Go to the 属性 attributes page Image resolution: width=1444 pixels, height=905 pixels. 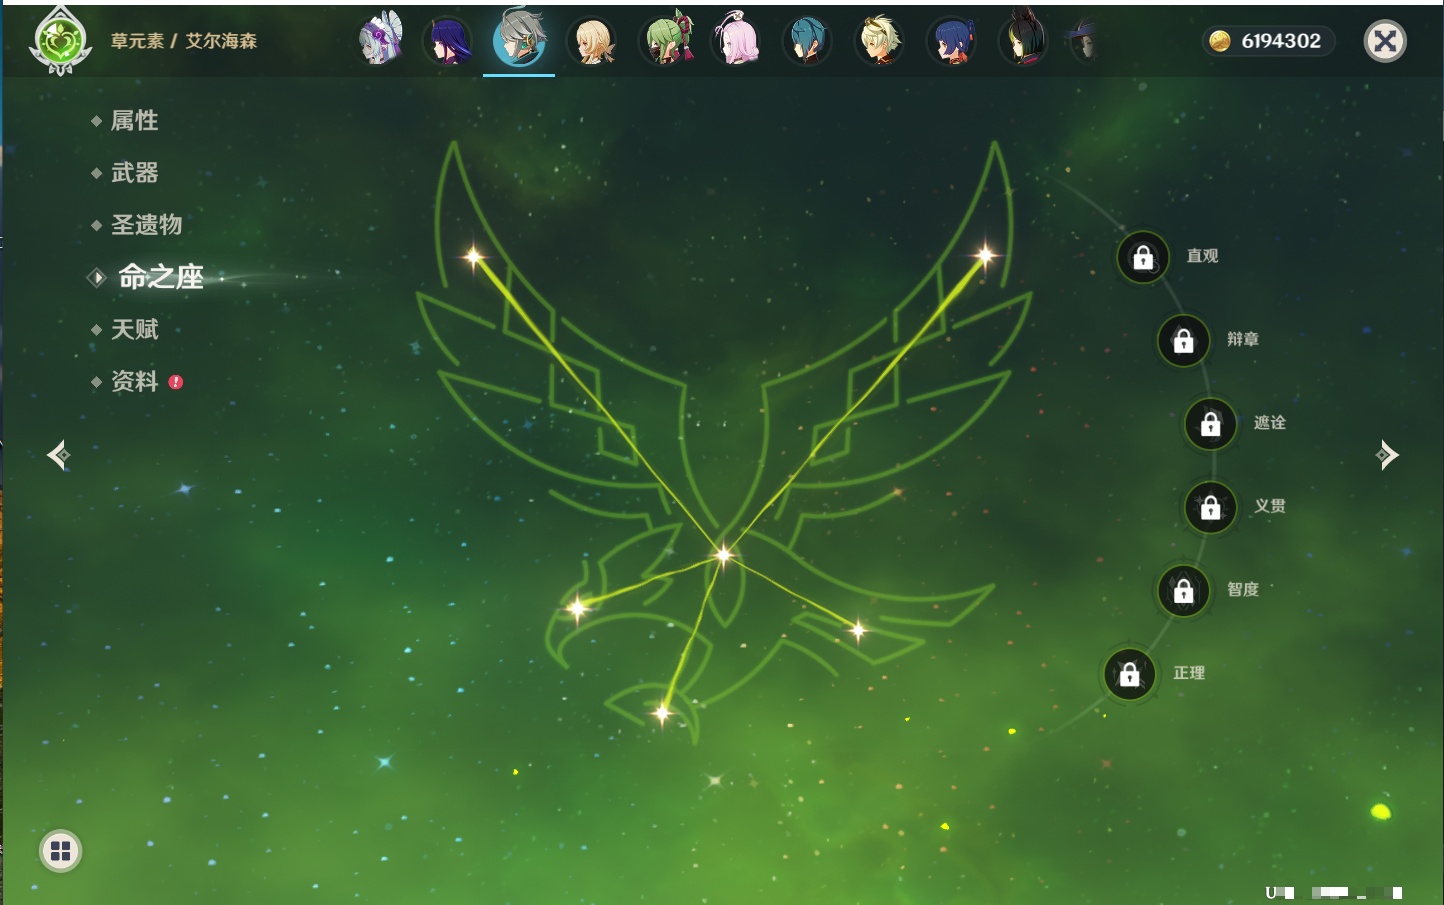point(134,121)
